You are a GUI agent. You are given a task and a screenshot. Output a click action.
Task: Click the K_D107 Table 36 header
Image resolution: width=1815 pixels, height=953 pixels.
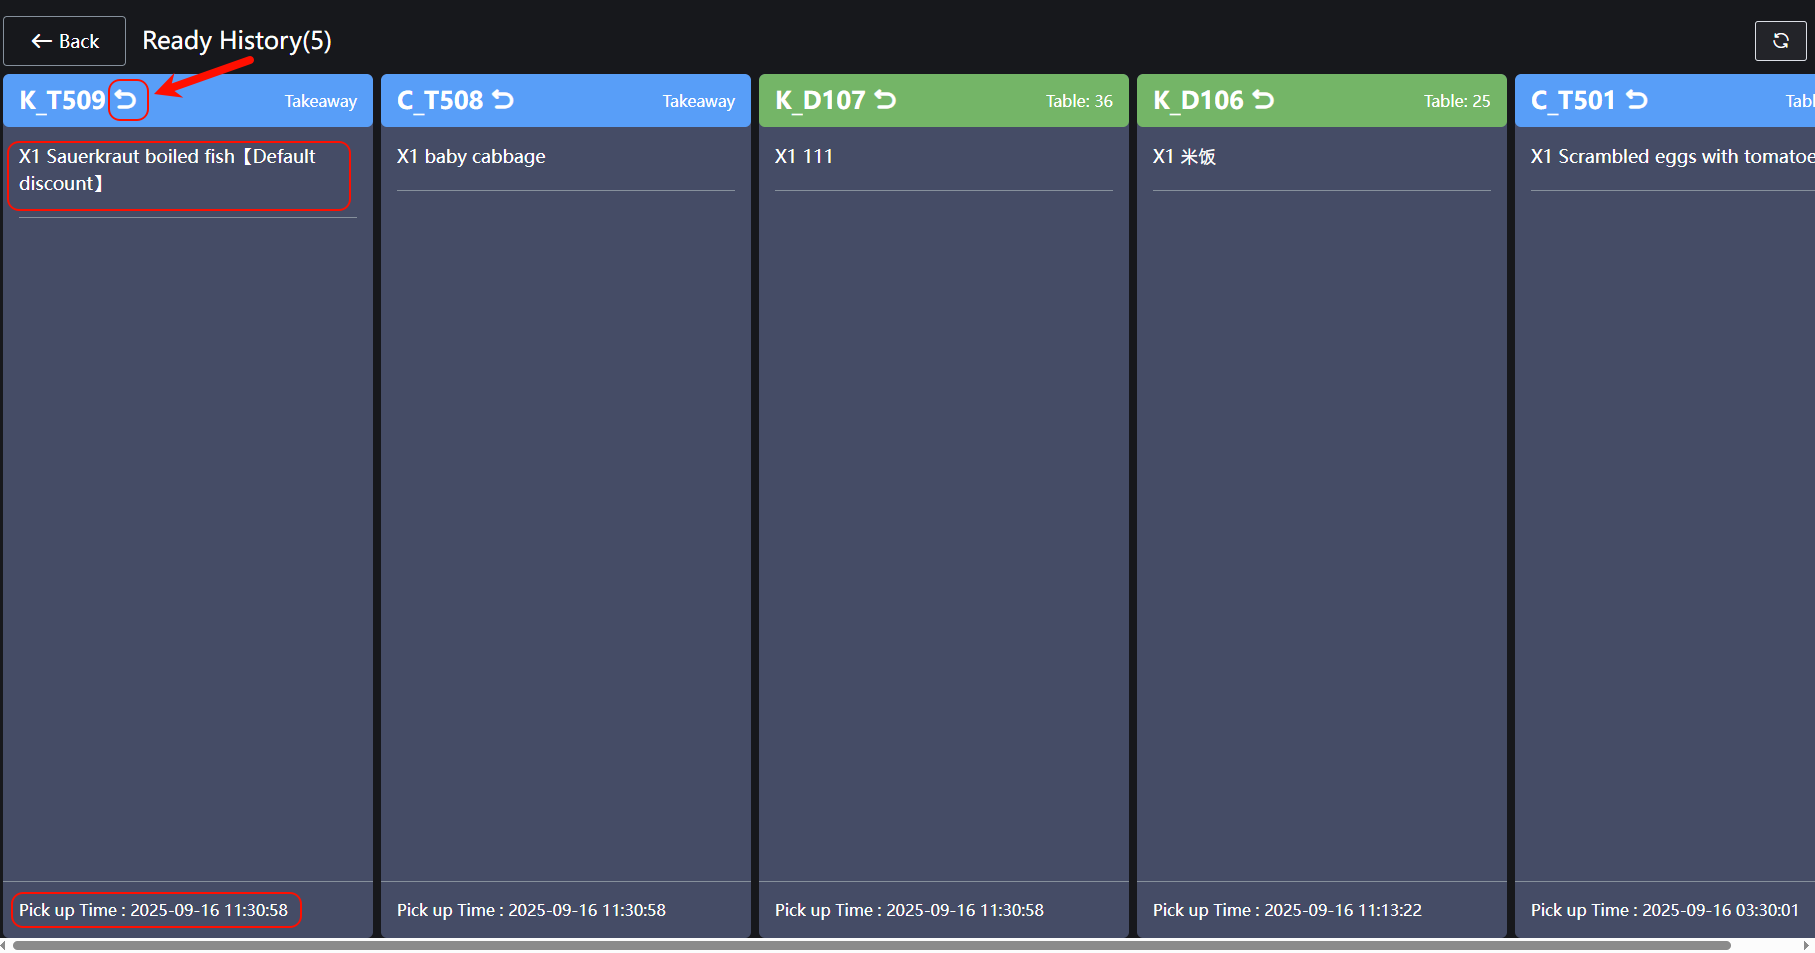[x=1078, y=101]
